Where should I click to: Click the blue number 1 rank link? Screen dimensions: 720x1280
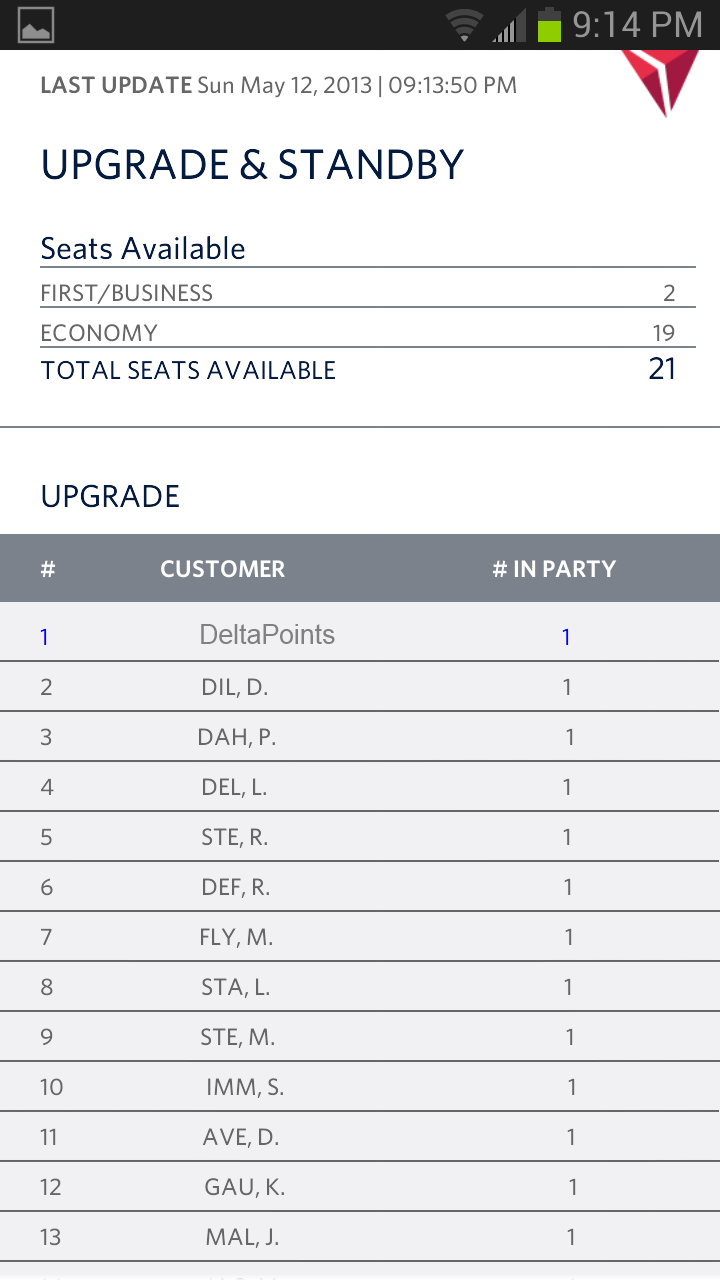pyautogui.click(x=44, y=637)
